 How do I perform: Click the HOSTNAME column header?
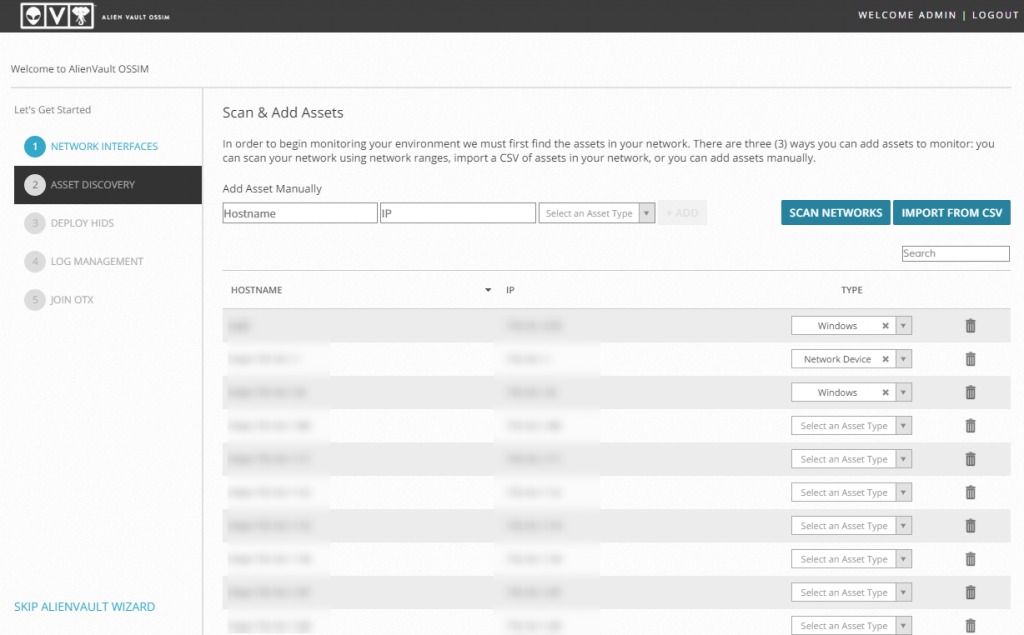click(x=257, y=290)
